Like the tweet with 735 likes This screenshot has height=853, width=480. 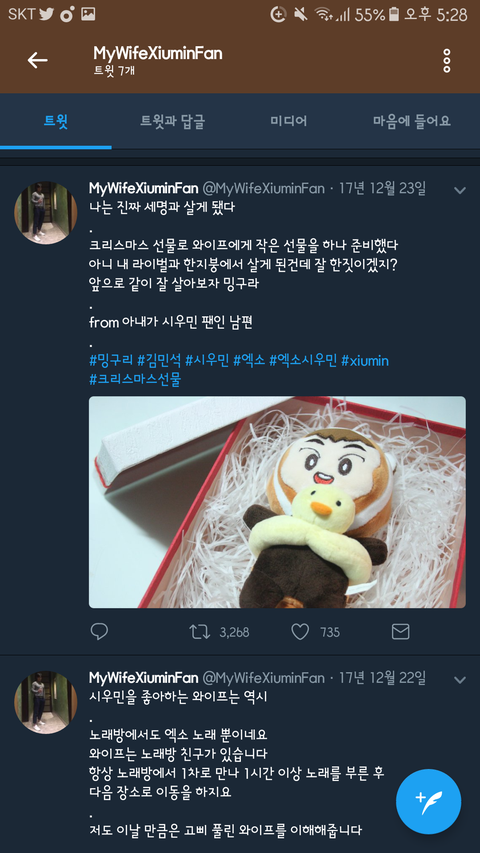coord(300,632)
